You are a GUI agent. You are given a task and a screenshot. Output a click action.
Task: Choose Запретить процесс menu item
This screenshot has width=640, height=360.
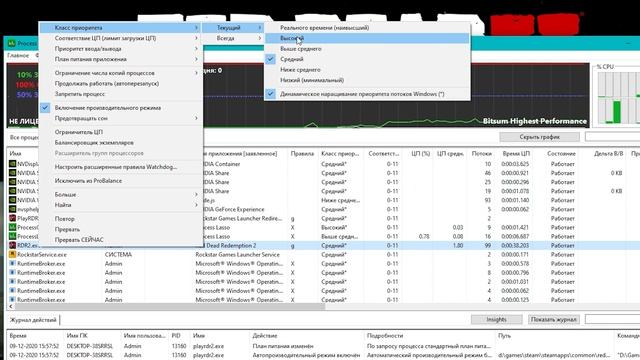pyautogui.click(x=121, y=94)
